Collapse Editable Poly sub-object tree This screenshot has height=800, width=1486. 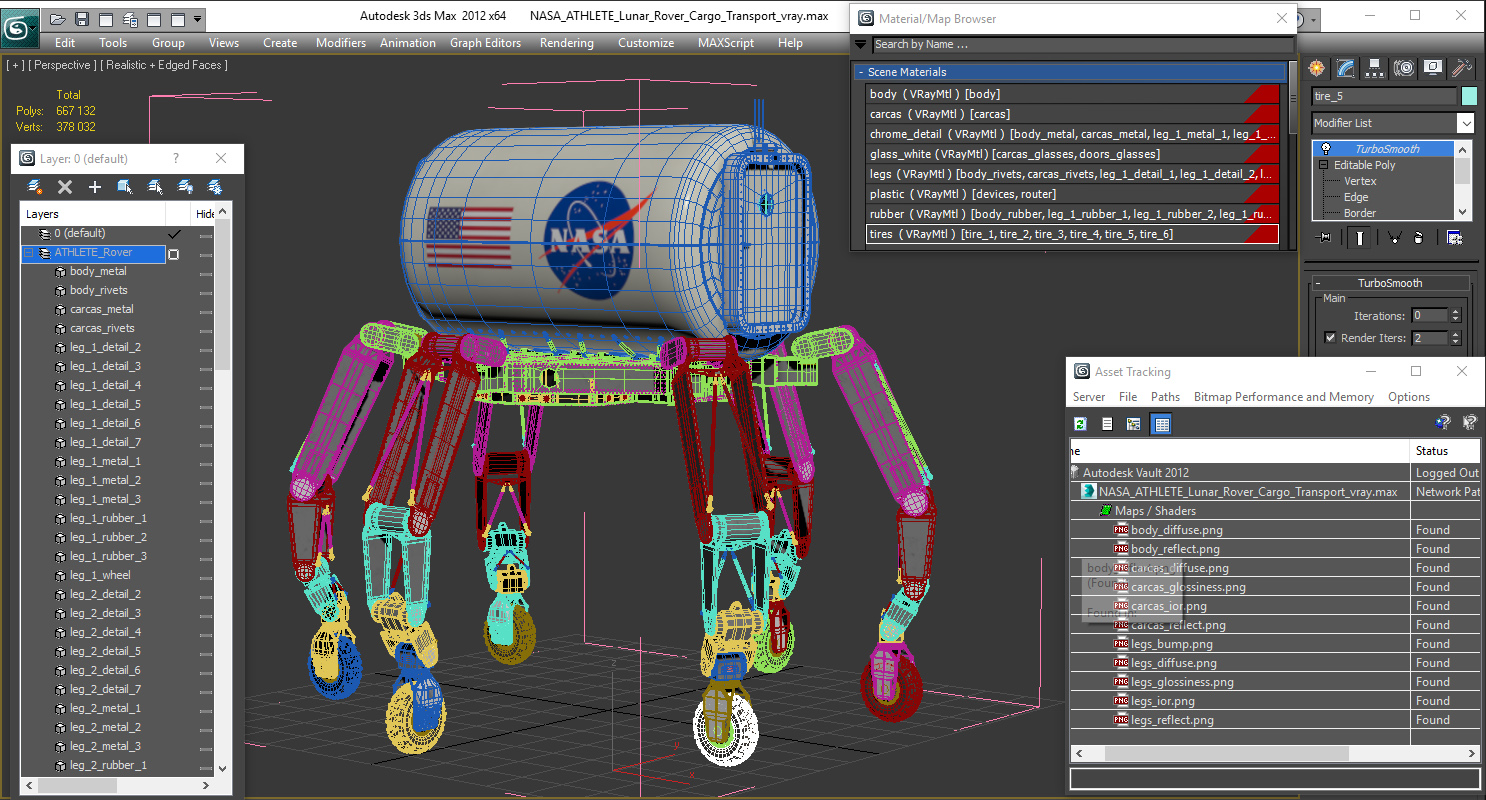tap(1324, 165)
